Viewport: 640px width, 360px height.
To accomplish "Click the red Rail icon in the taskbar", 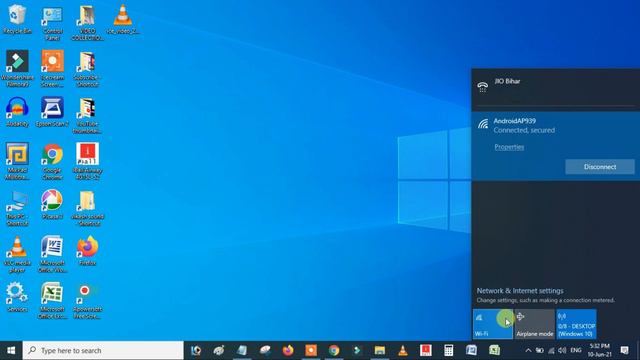I will (426, 350).
